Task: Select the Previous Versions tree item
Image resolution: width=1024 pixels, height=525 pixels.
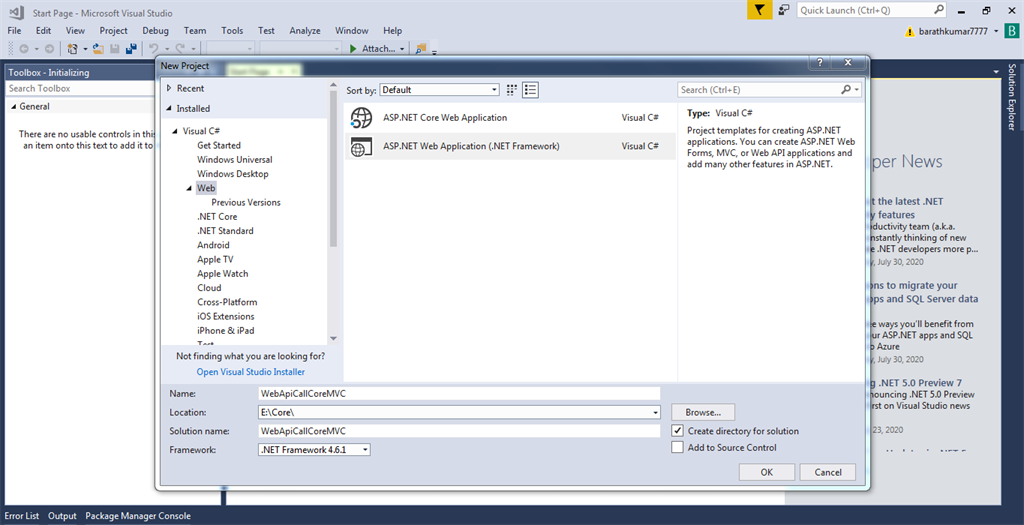Action: (246, 202)
